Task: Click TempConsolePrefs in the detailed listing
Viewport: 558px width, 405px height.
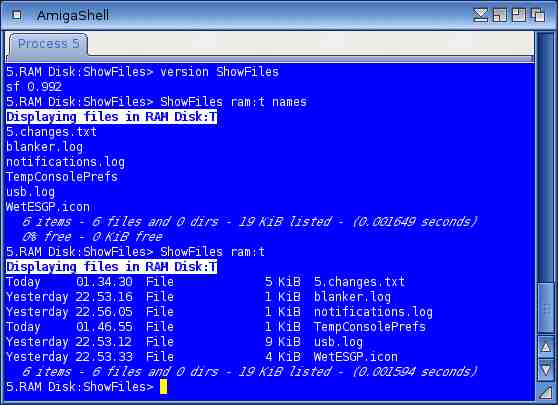Action: (370, 327)
